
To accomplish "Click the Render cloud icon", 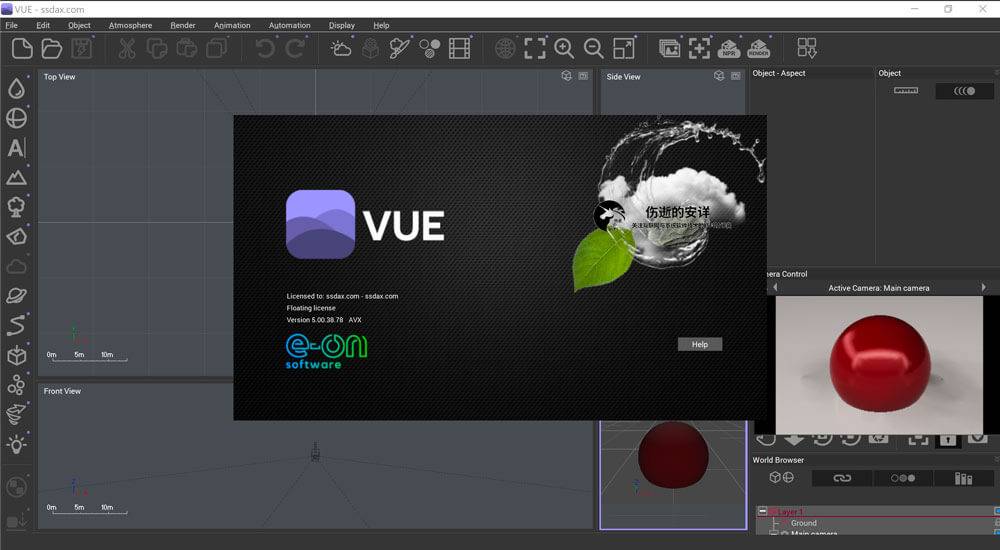I will [759, 48].
